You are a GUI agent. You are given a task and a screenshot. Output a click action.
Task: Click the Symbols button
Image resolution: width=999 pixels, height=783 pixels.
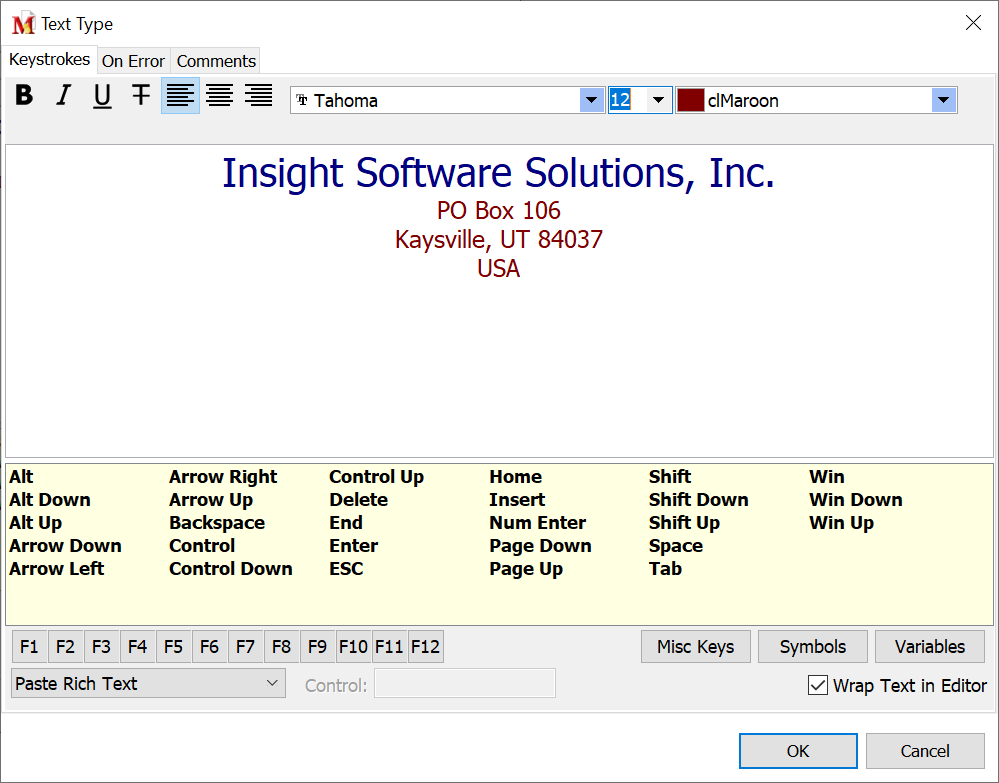(812, 647)
